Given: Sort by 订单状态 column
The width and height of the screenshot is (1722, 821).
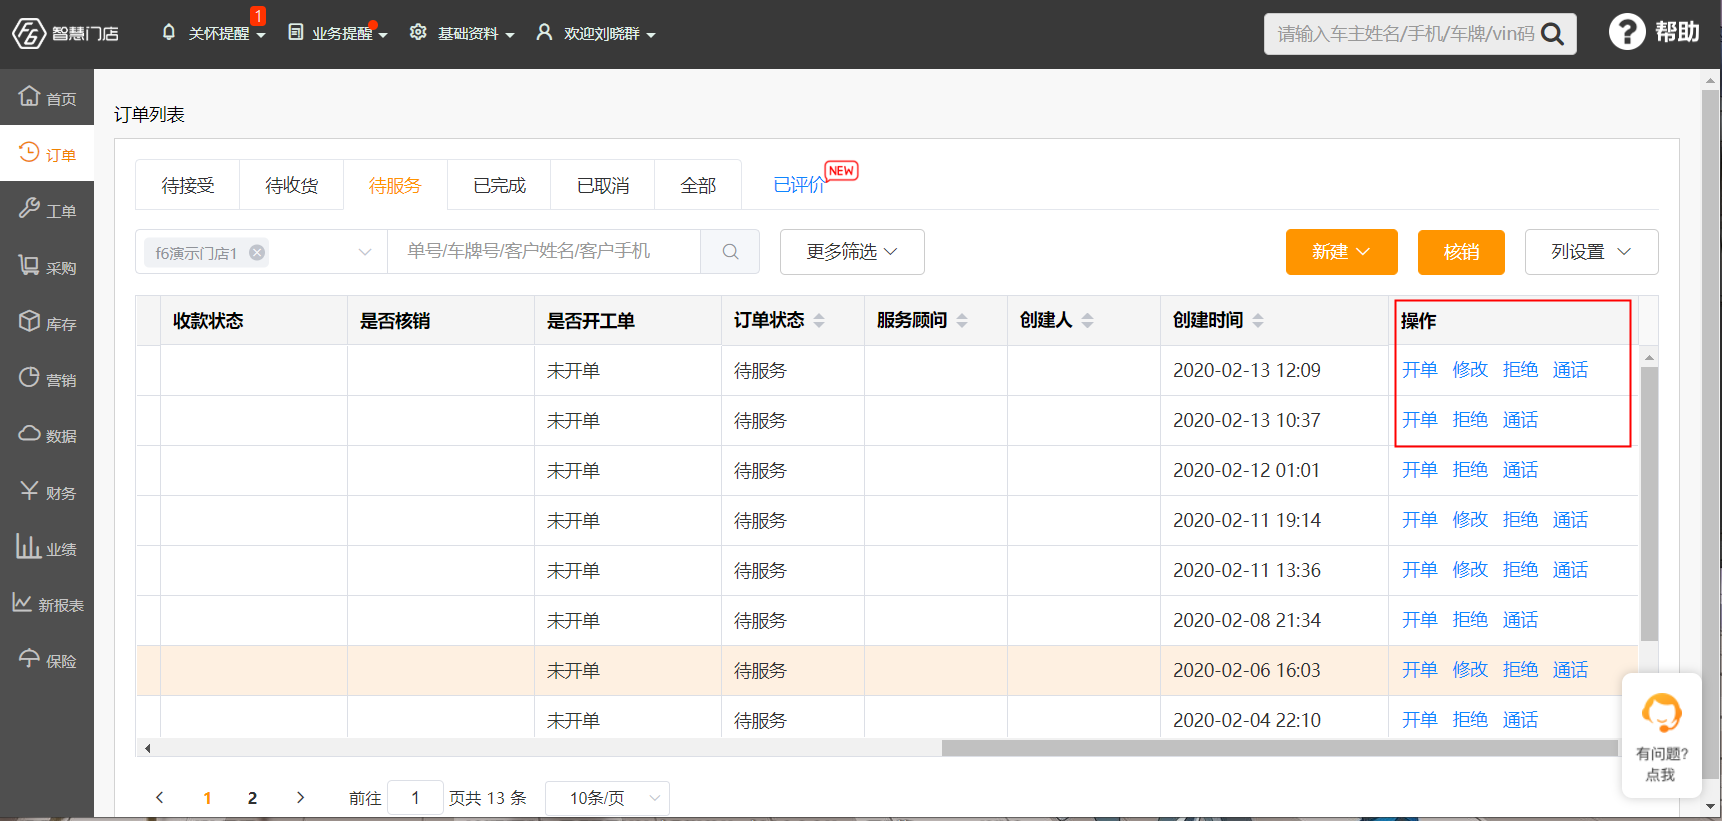Looking at the screenshot, I should [x=819, y=320].
